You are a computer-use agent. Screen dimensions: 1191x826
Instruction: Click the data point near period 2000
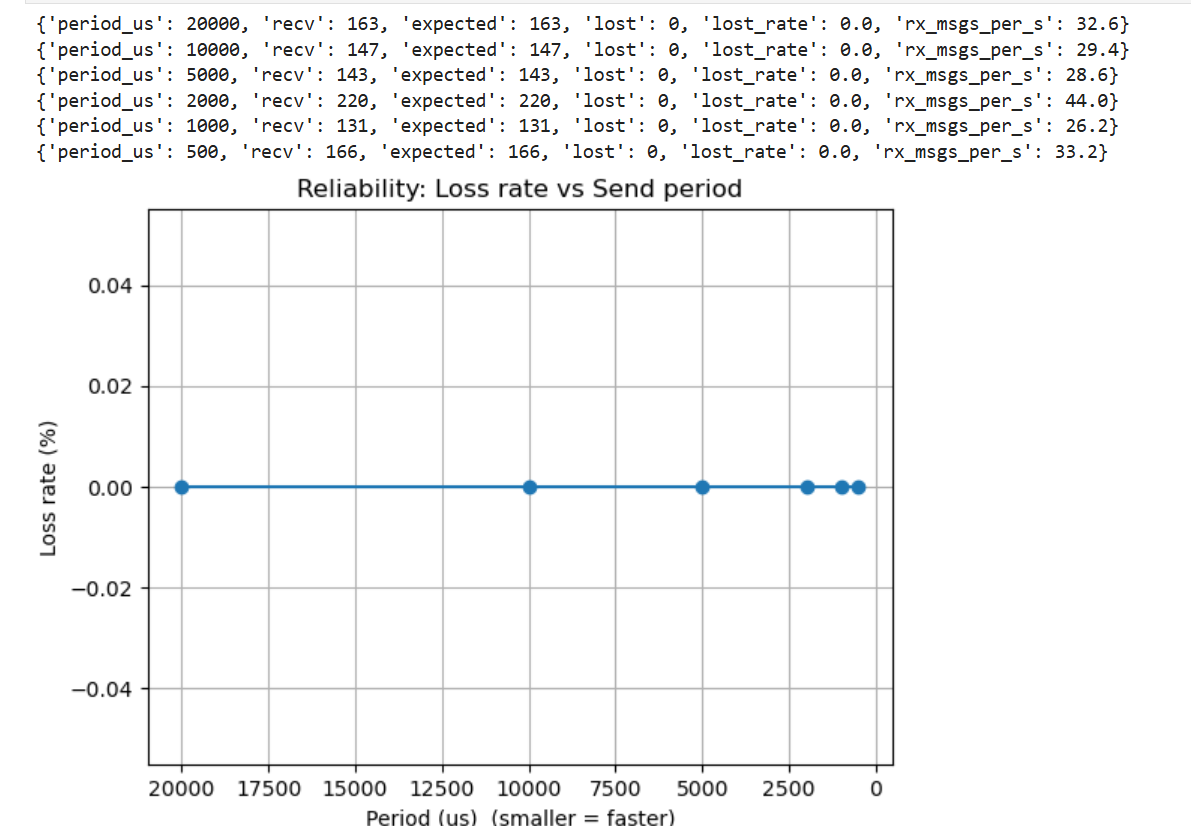coord(807,487)
